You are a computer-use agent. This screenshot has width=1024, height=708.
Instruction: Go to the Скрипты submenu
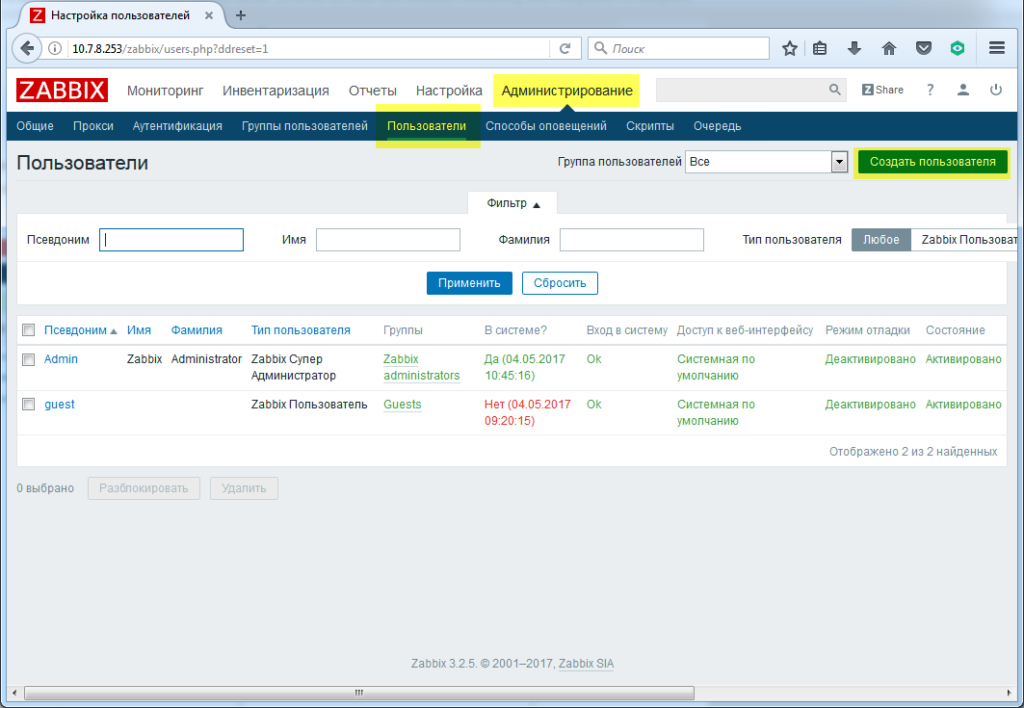(650, 126)
